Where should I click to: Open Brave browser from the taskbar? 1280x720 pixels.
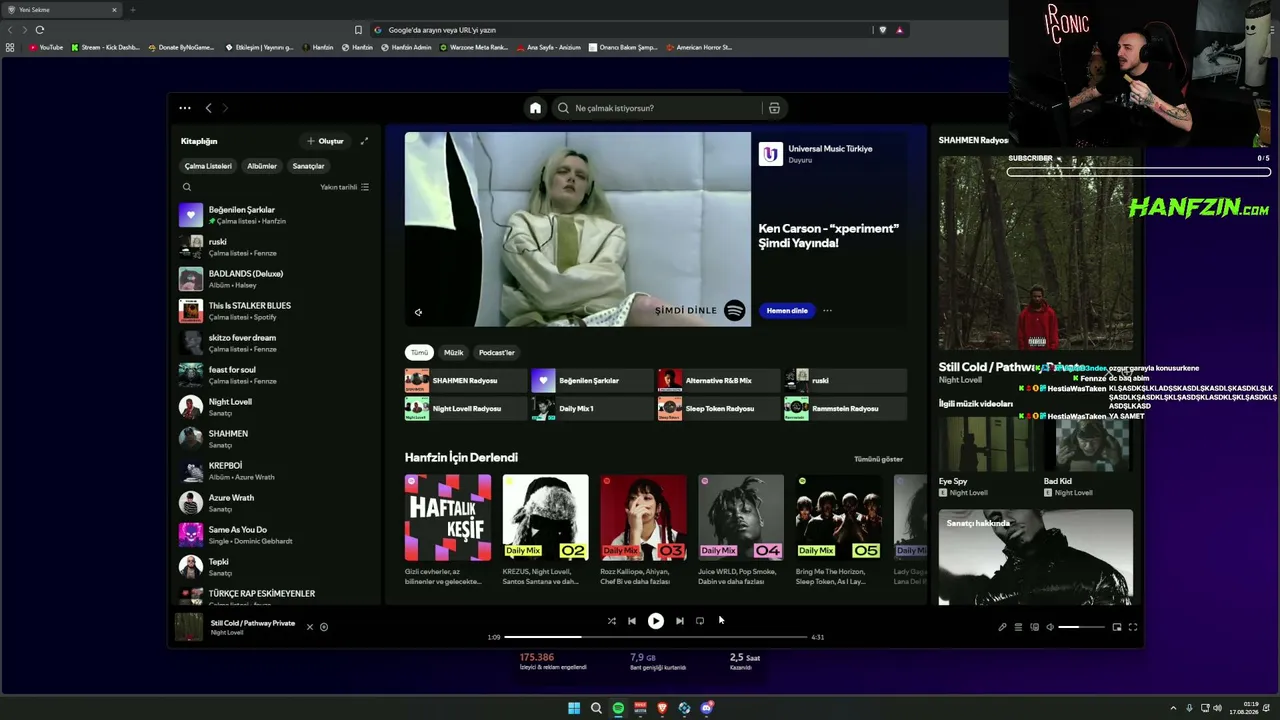[662, 708]
